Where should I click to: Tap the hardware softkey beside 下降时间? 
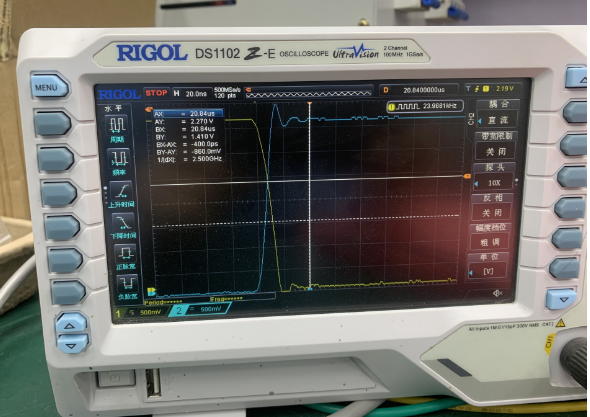[62, 227]
